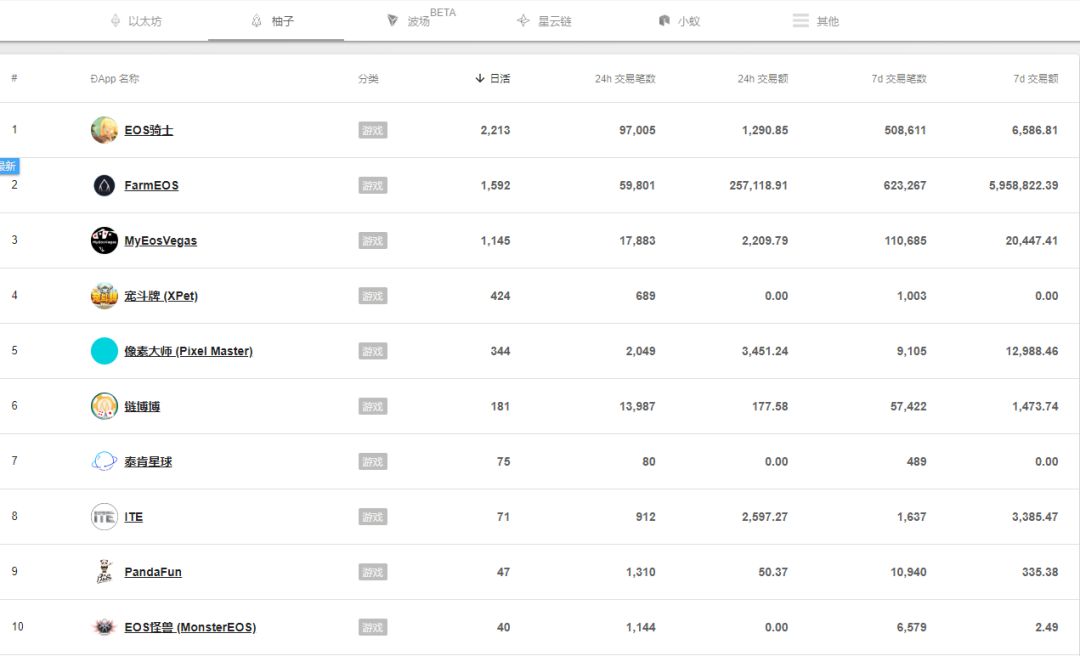Open the EOS骑士 app icon

[x=104, y=130]
